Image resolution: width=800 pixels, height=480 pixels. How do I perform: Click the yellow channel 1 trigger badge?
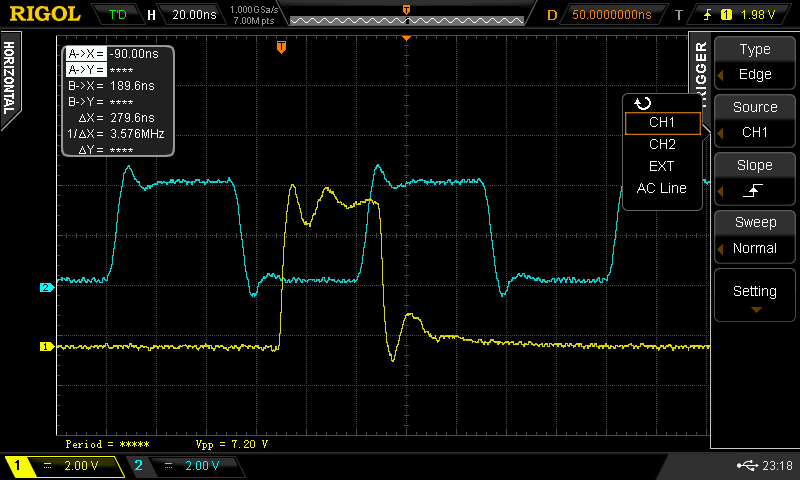coord(726,15)
